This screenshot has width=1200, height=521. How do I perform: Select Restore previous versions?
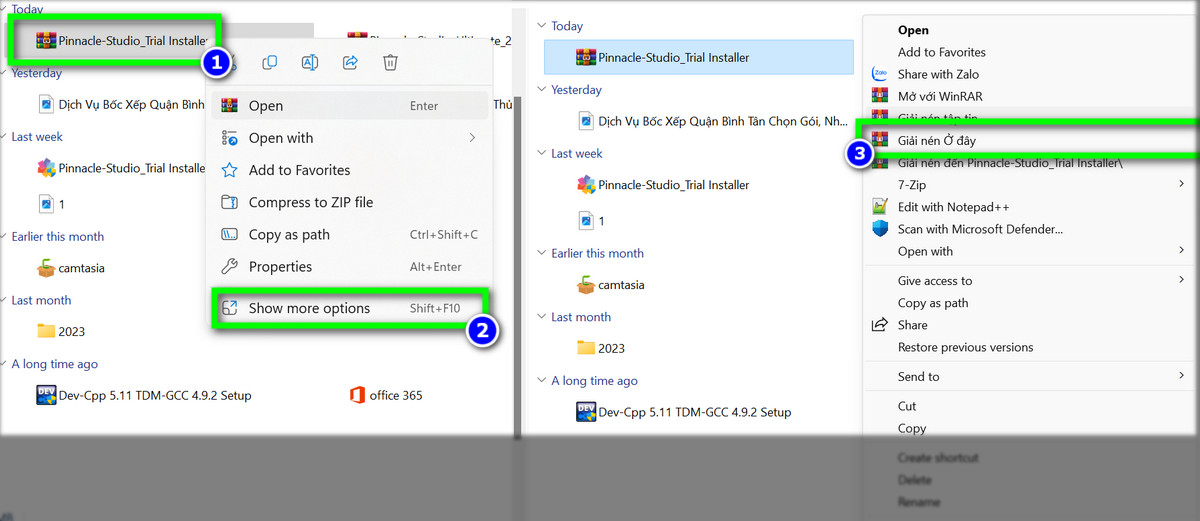click(965, 347)
